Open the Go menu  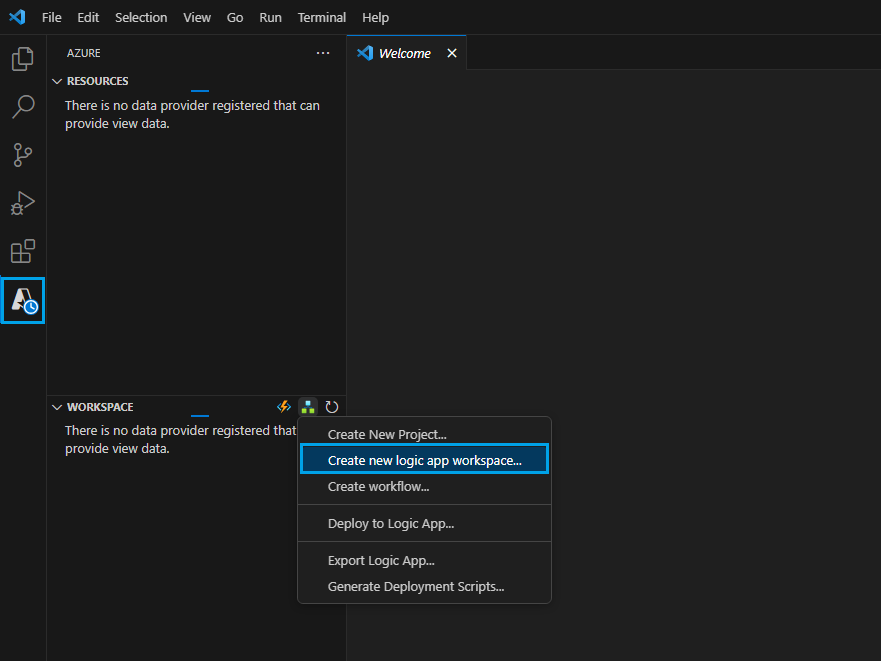[x=235, y=17]
